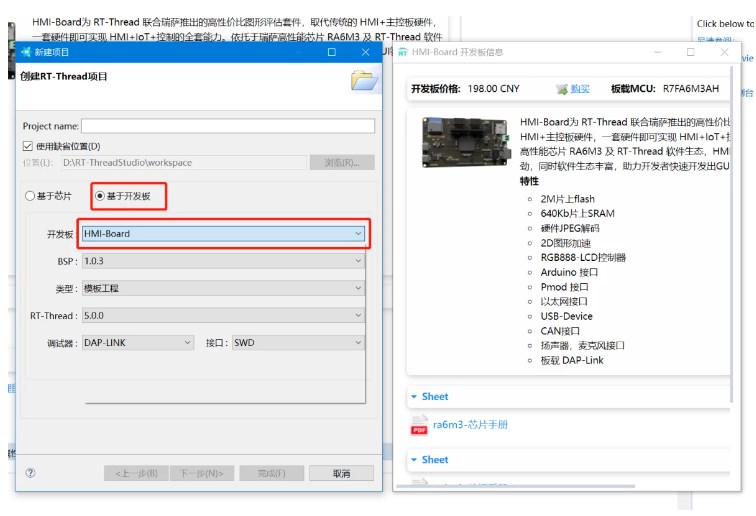
Task: Open the RT-Thread version 5.0.0 dropdown
Action: (223, 315)
